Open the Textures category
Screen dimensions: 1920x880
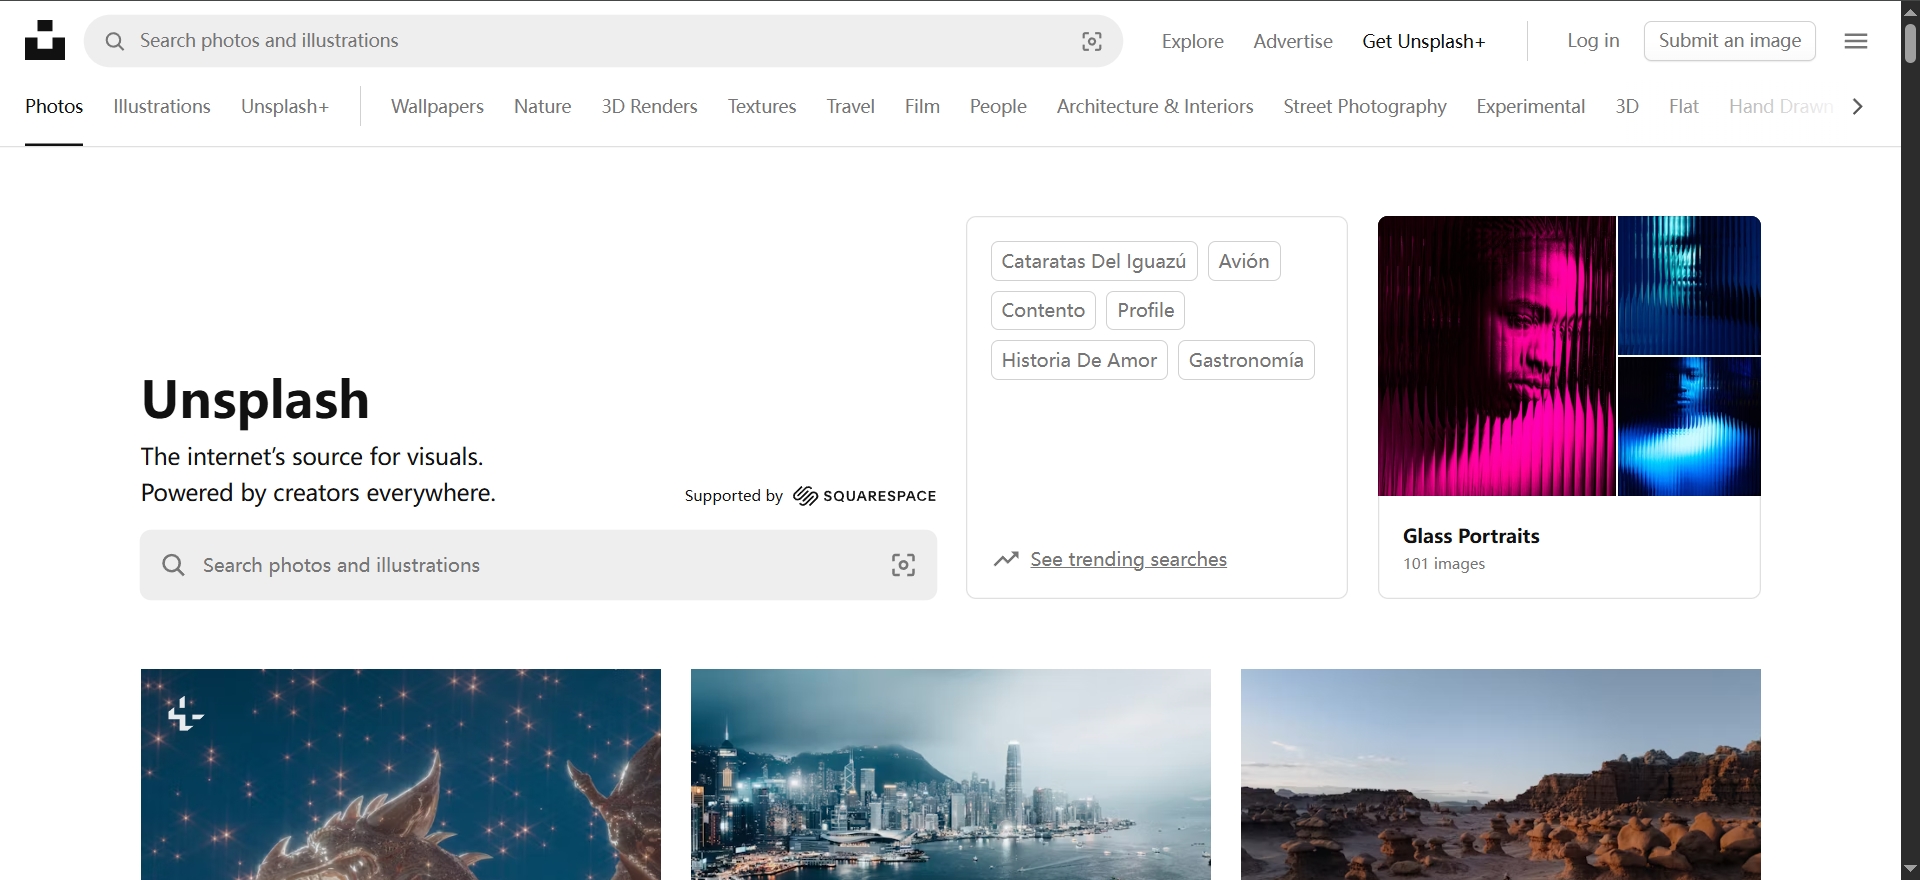click(762, 106)
